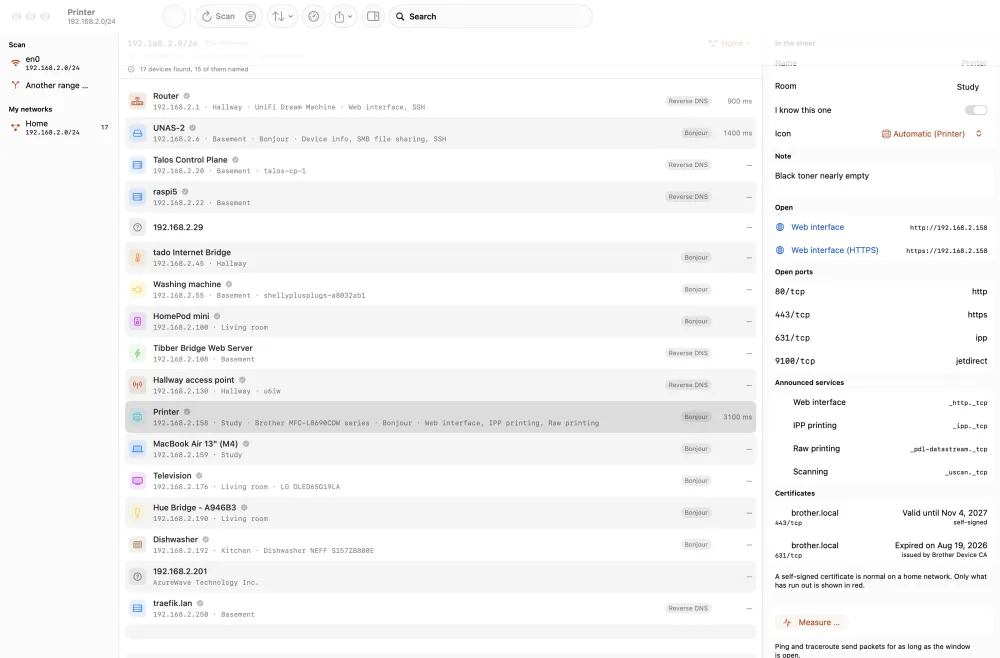Viewport: 1000px width, 658px height.
Task: Edit the note 'Black toner nearly empty'
Action: click(821, 176)
